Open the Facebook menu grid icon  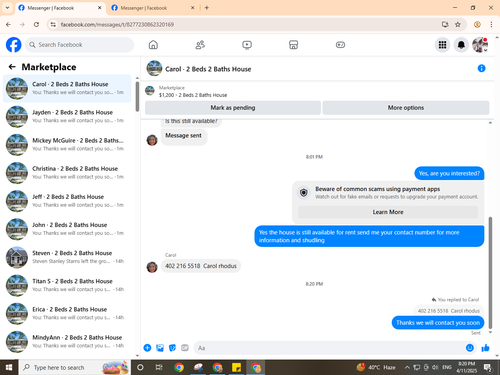tap(442, 45)
